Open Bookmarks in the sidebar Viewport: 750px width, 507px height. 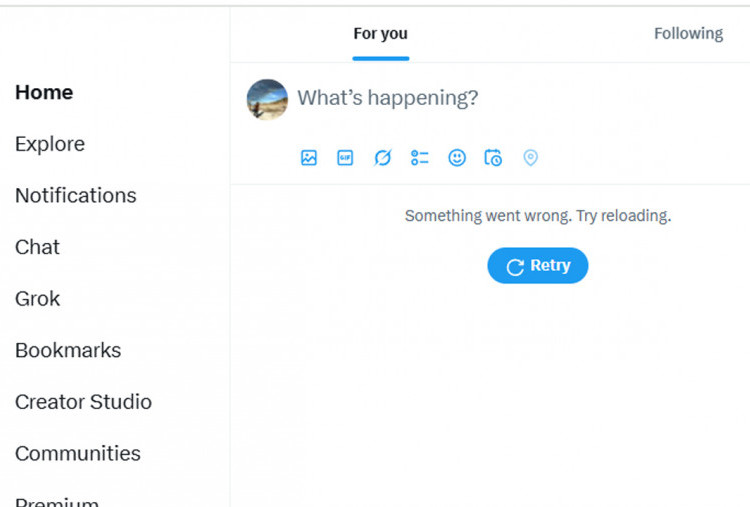point(68,350)
